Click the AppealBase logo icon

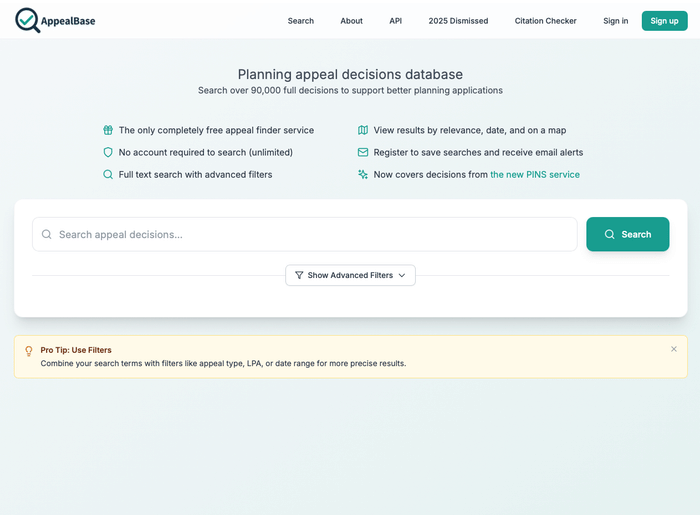point(28,20)
